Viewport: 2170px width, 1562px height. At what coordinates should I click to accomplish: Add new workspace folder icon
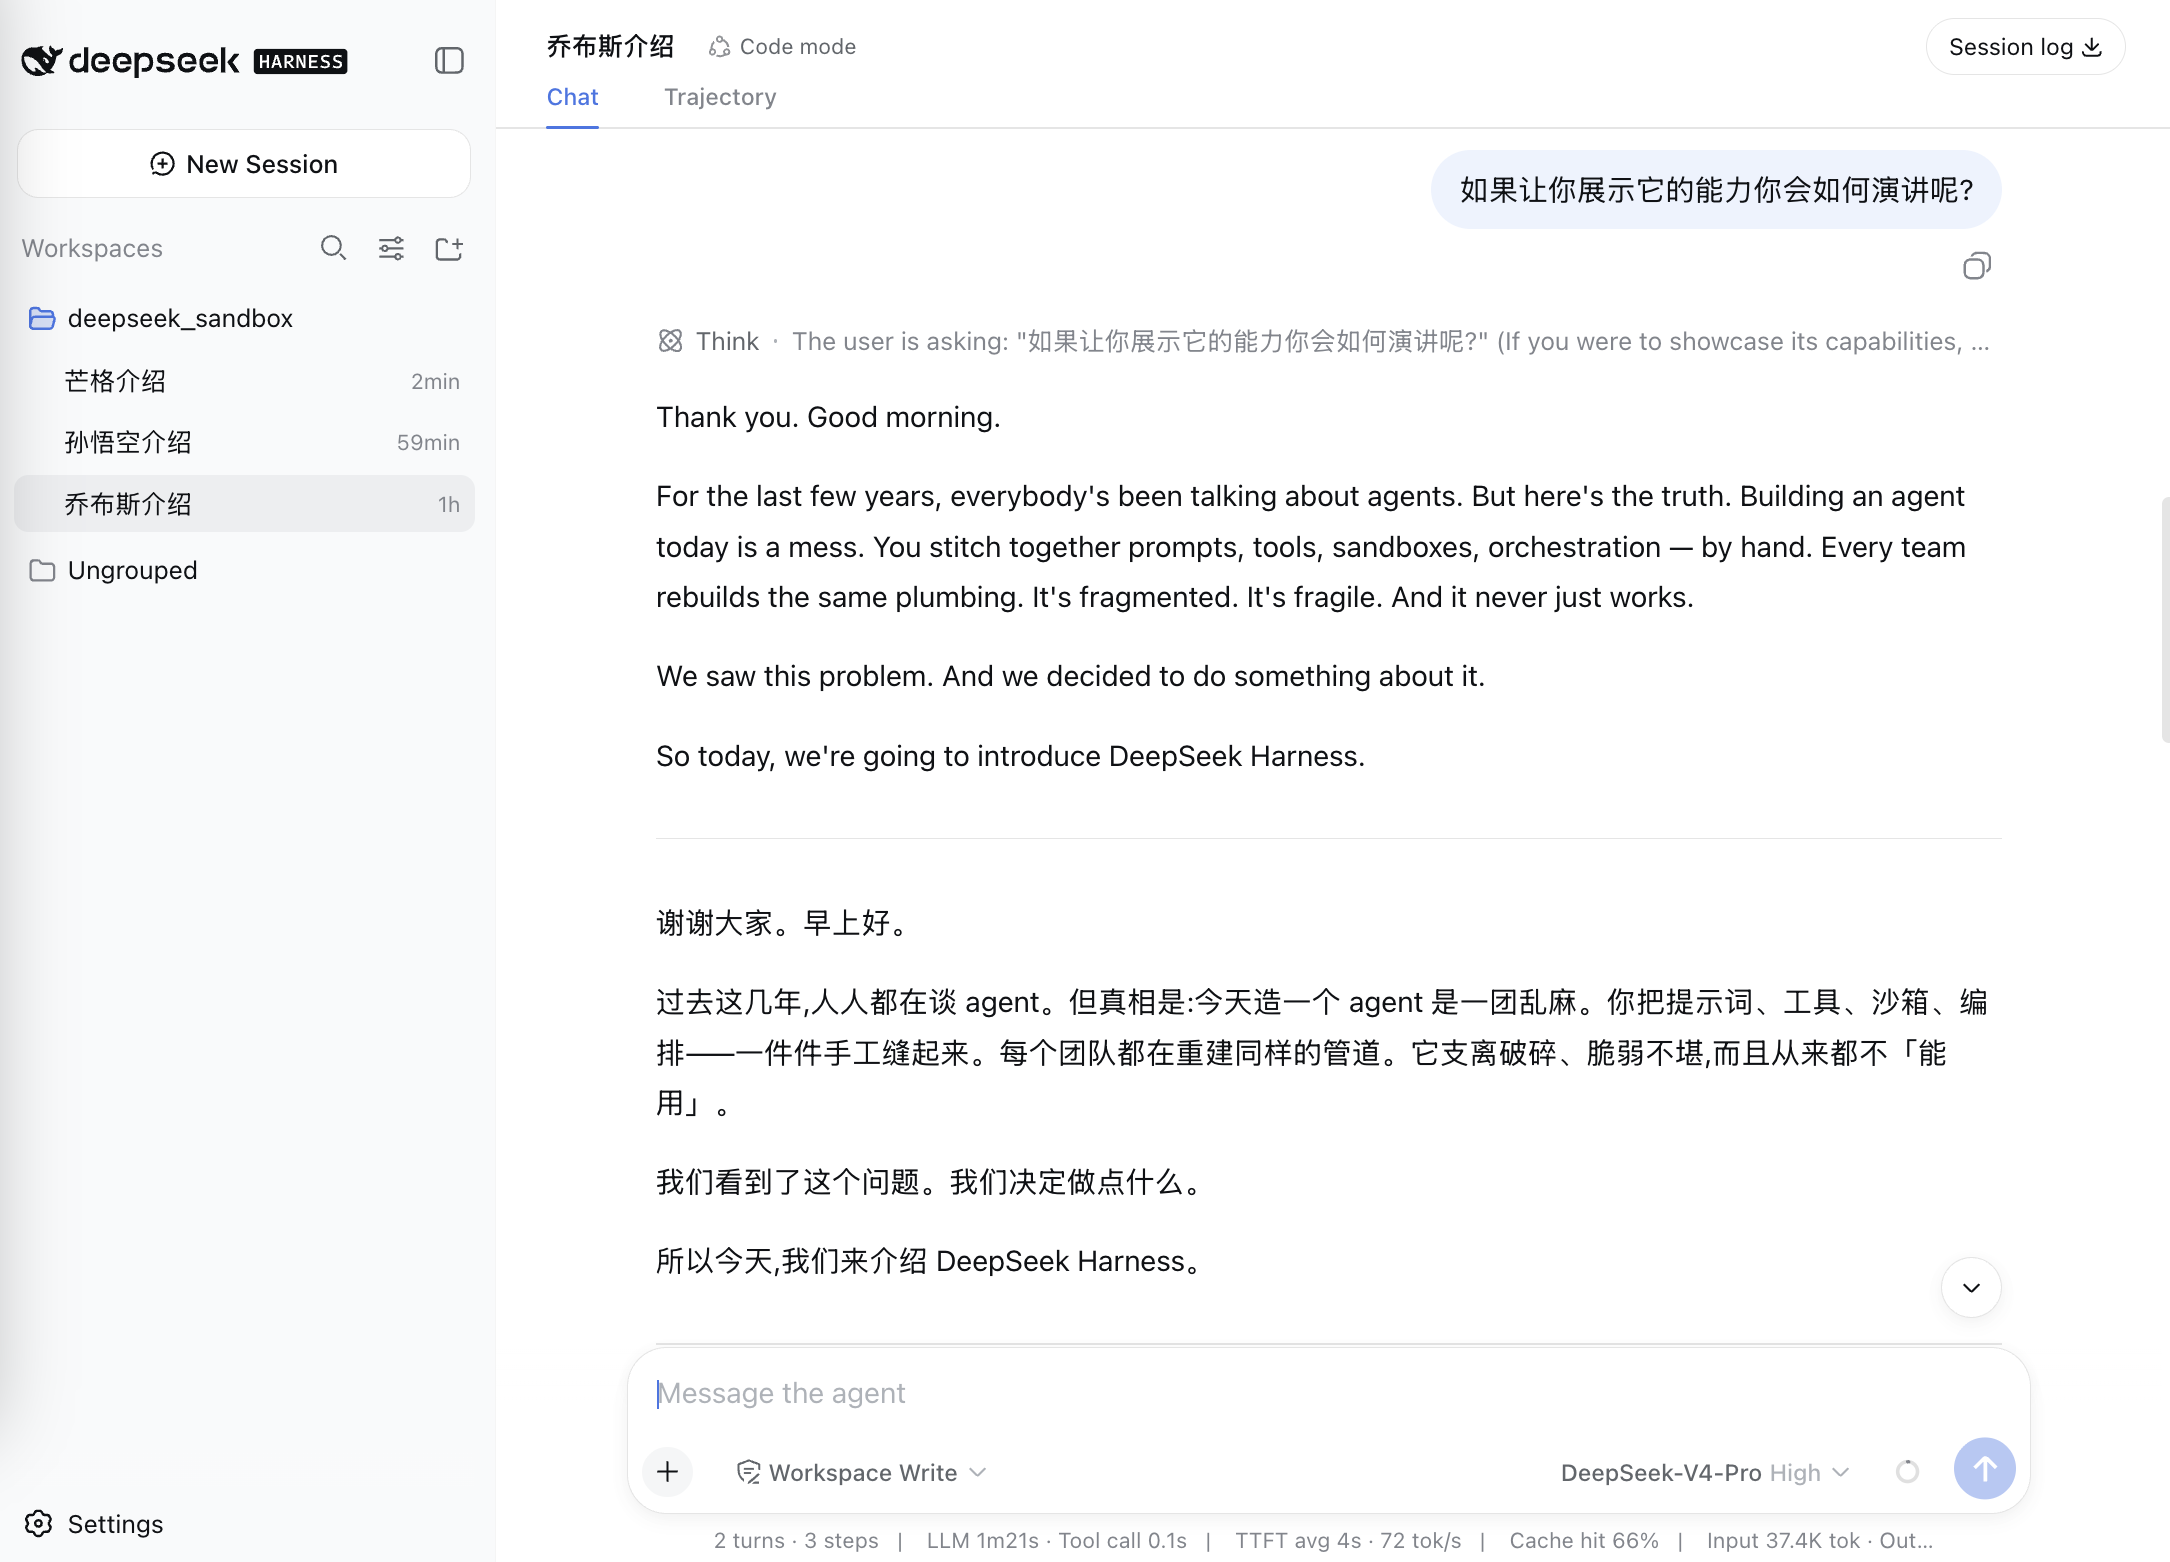449,248
